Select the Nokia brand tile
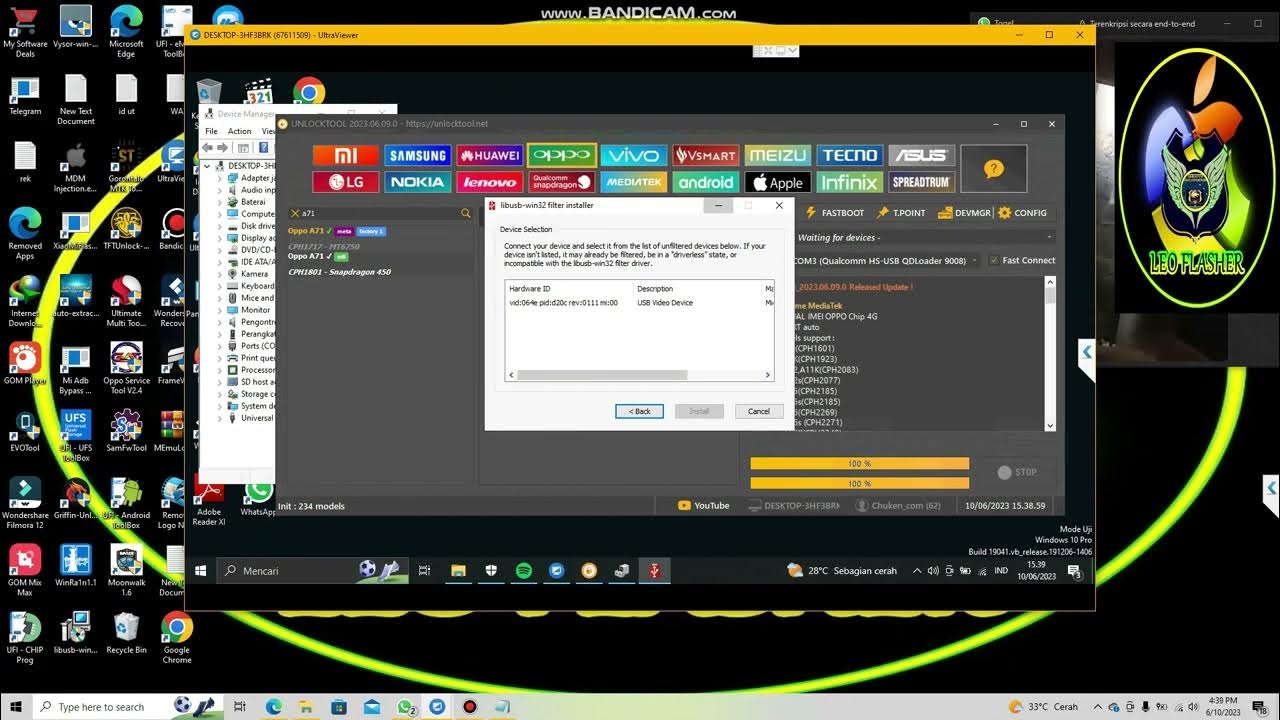Image resolution: width=1280 pixels, height=720 pixels. [x=418, y=182]
